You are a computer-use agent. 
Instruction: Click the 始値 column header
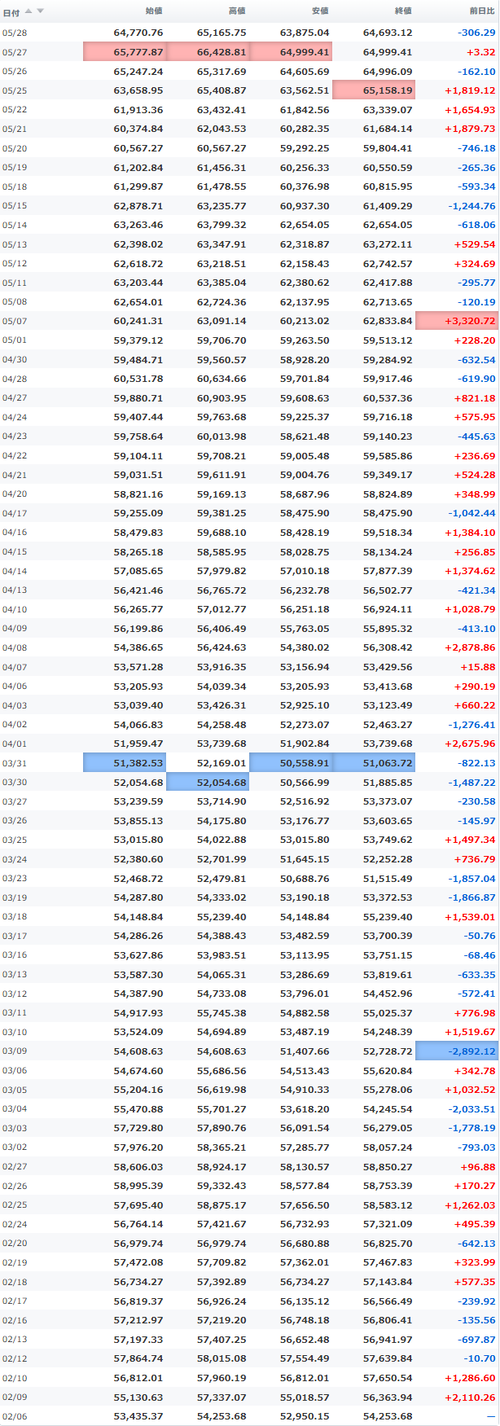click(153, 11)
